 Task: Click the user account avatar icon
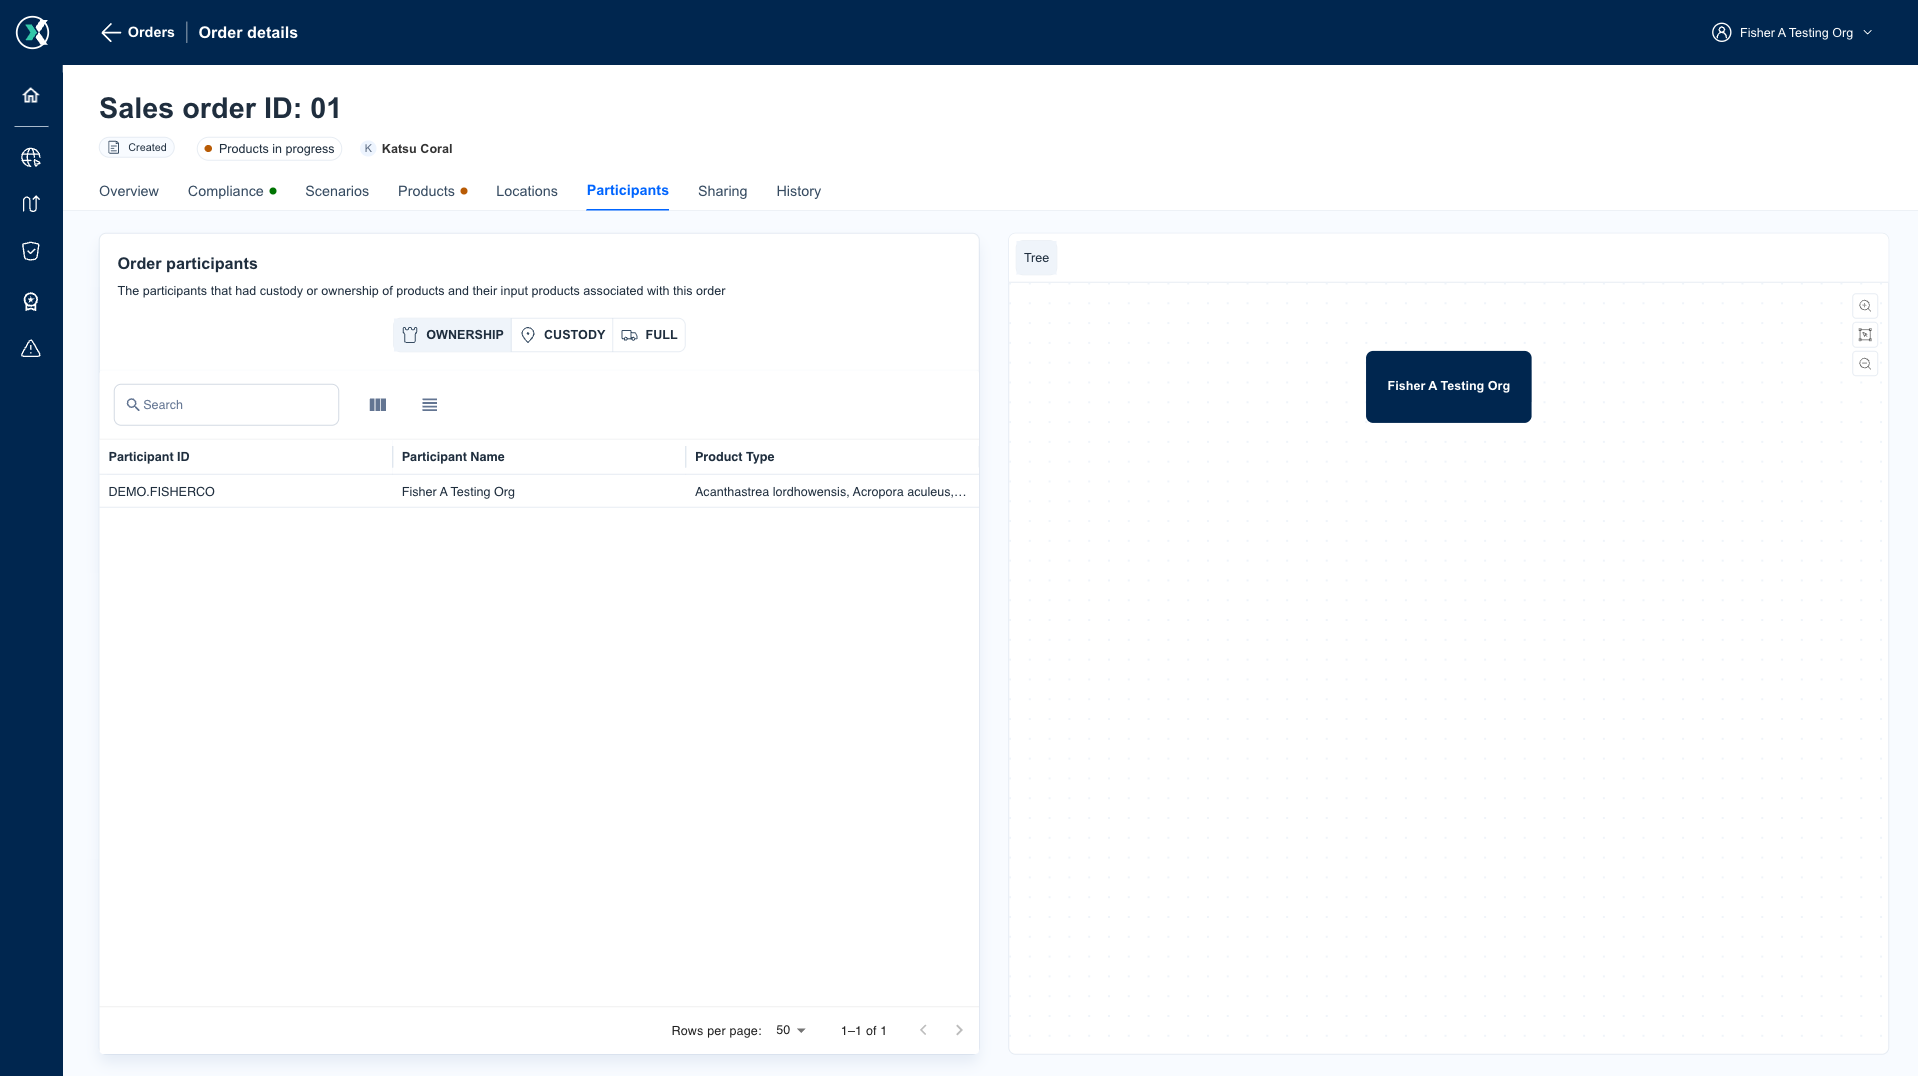[x=1721, y=33]
